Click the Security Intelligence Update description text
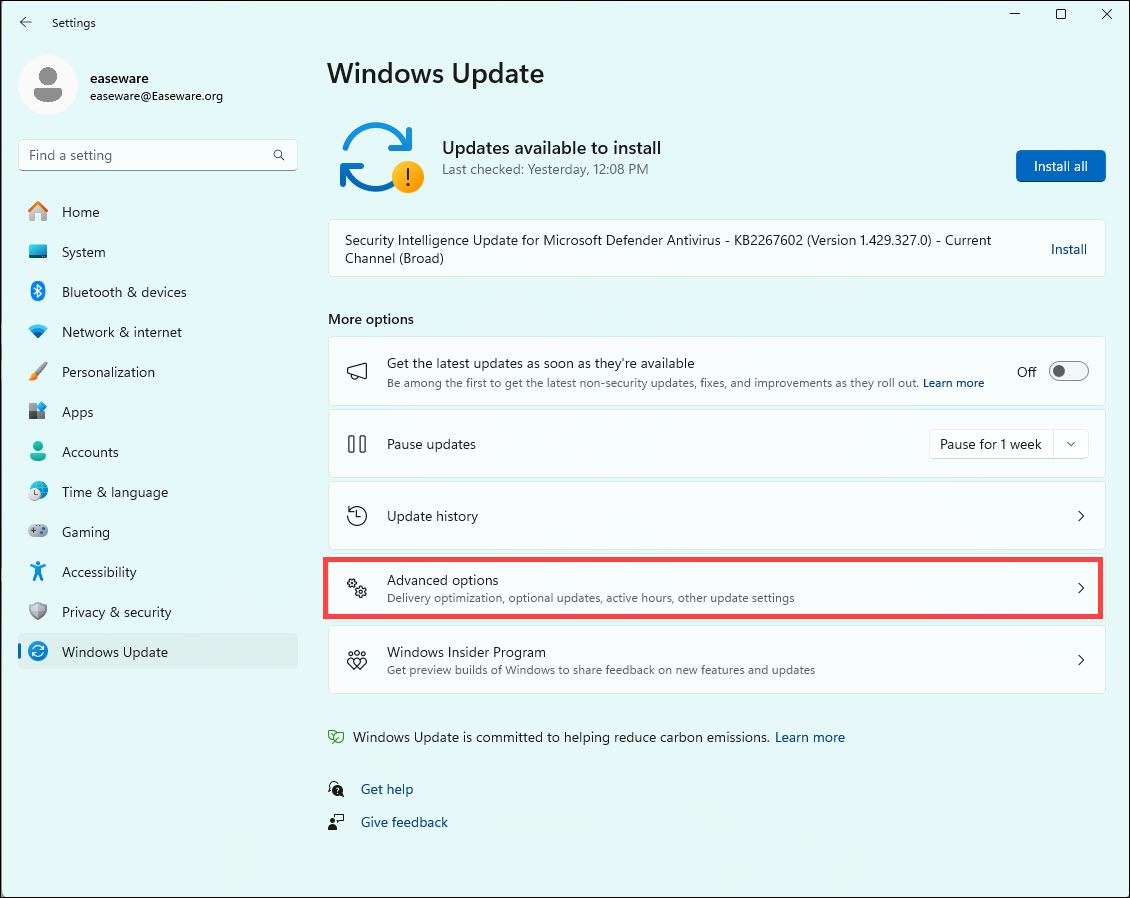Image resolution: width=1130 pixels, height=898 pixels. coord(668,249)
